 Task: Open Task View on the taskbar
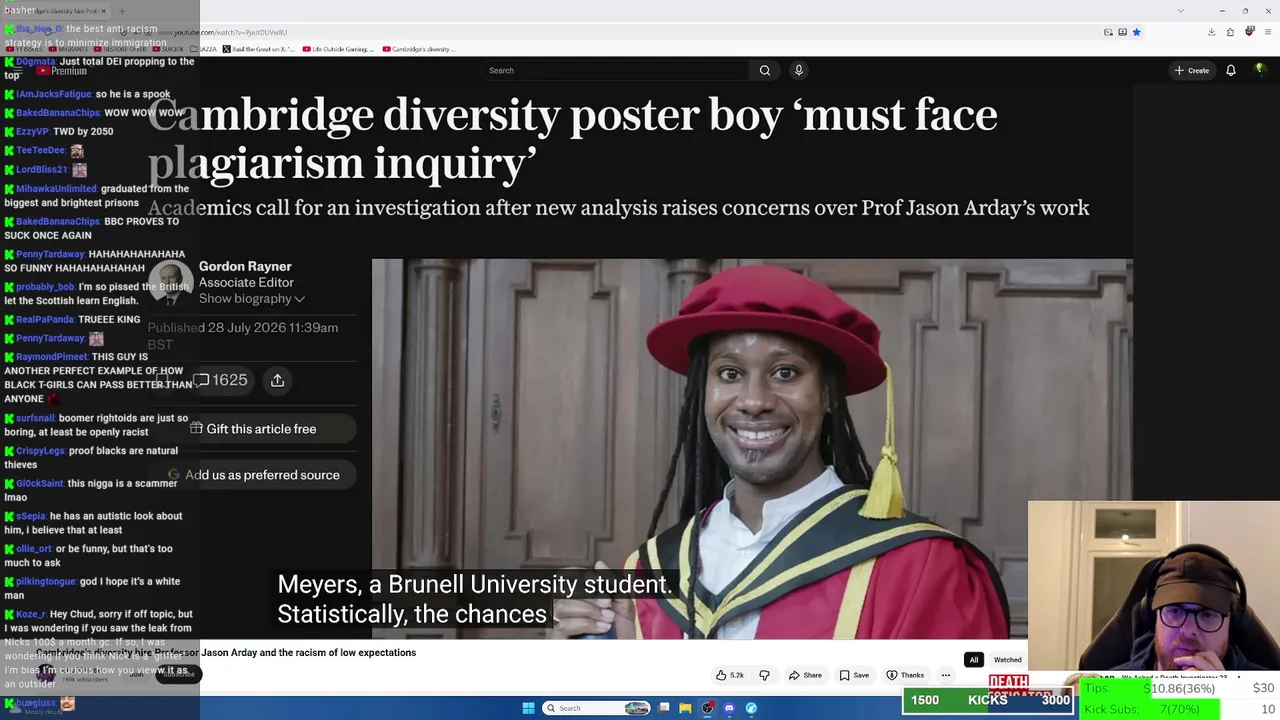(664, 708)
